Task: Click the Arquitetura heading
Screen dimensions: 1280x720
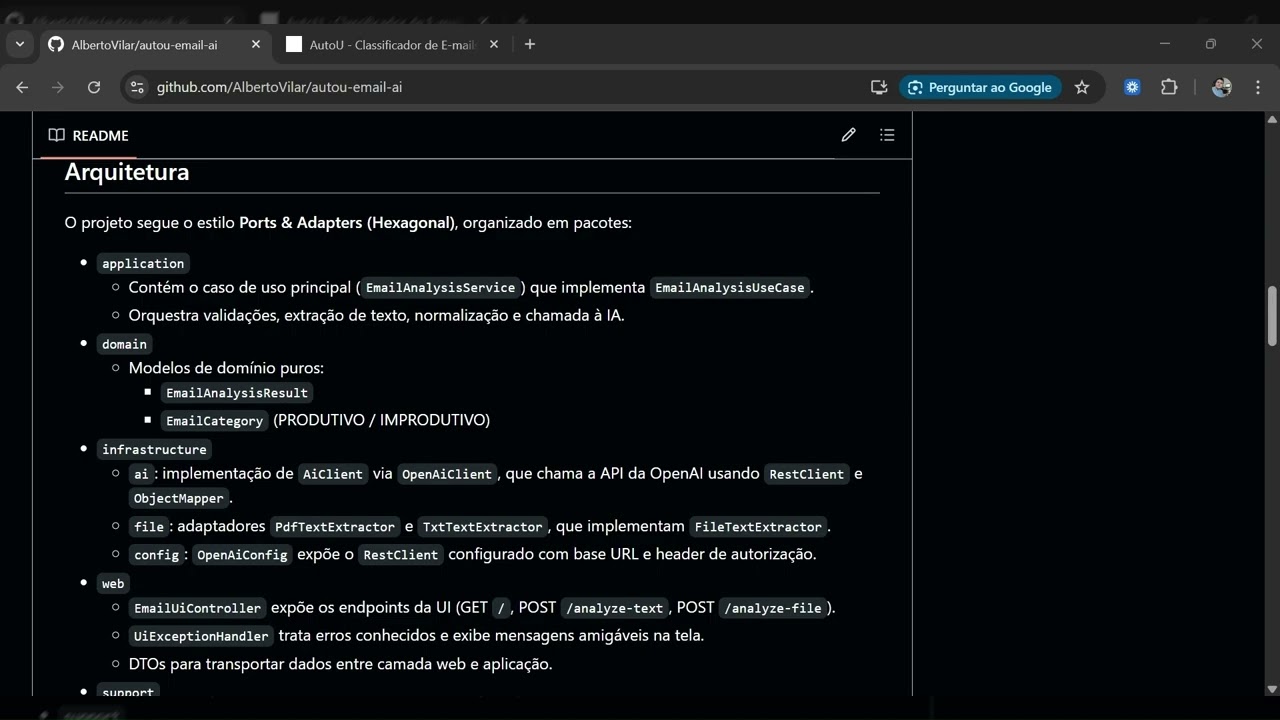Action: (127, 172)
